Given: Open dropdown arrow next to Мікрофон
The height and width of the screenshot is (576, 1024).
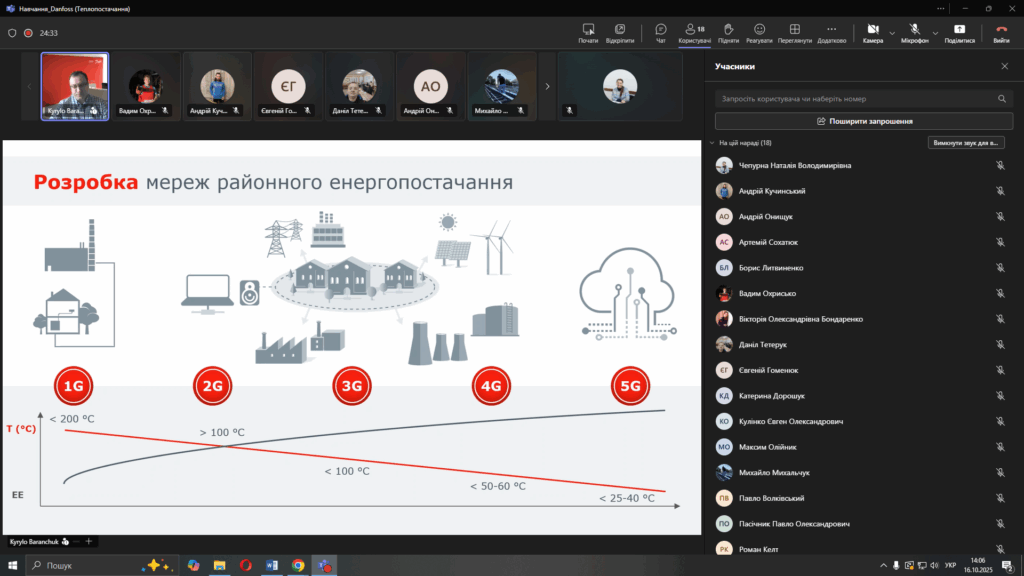Looking at the screenshot, I should (x=934, y=32).
